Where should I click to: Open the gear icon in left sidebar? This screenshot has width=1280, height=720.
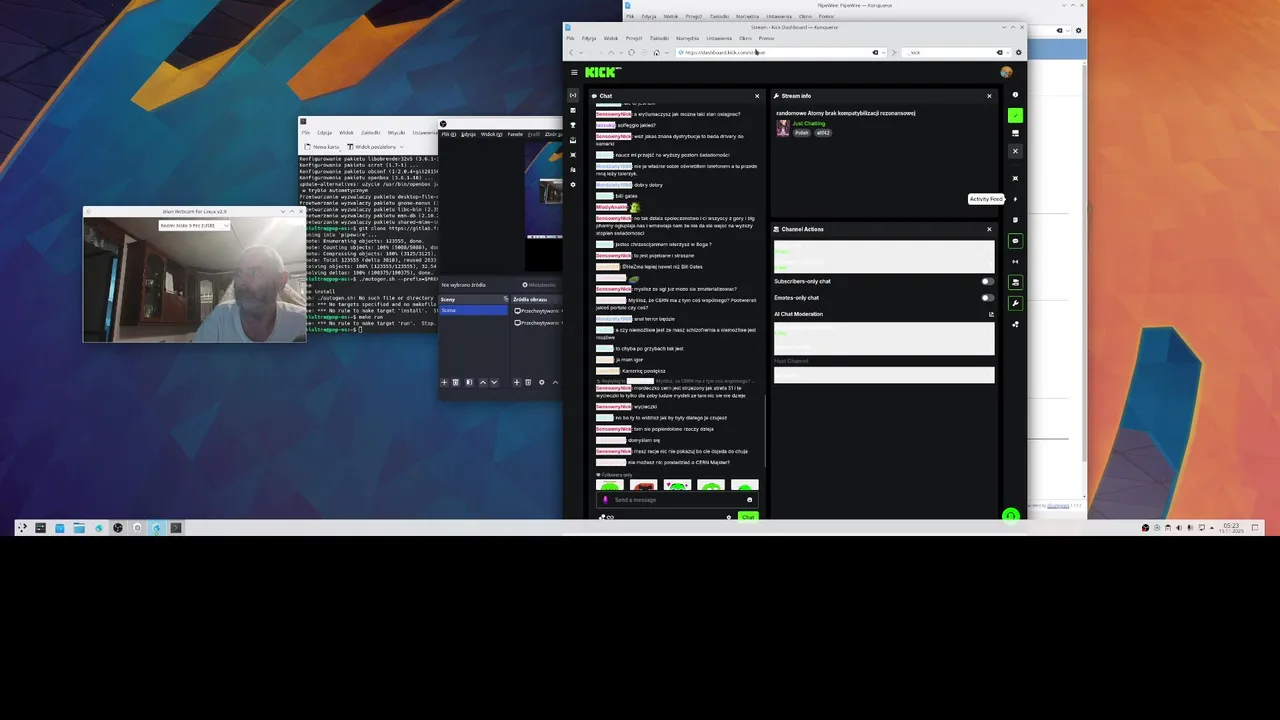(573, 185)
